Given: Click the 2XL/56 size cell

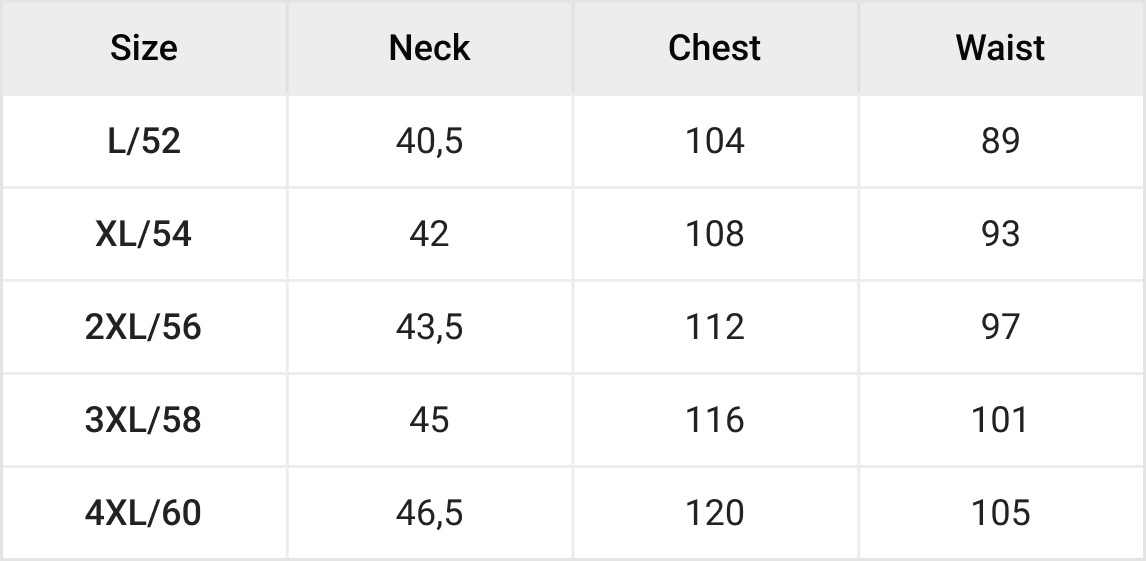Looking at the screenshot, I should tap(144, 327).
